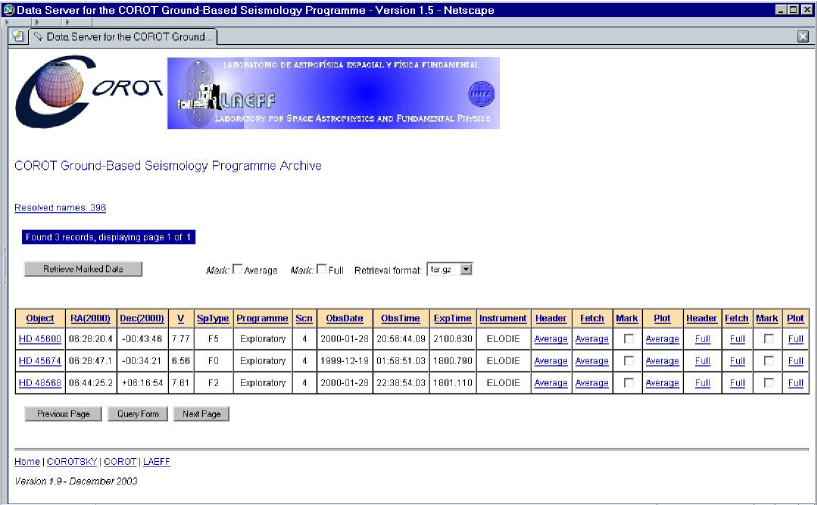Open Average header link for HD 48568
The image size is (817, 505).
pyautogui.click(x=551, y=383)
